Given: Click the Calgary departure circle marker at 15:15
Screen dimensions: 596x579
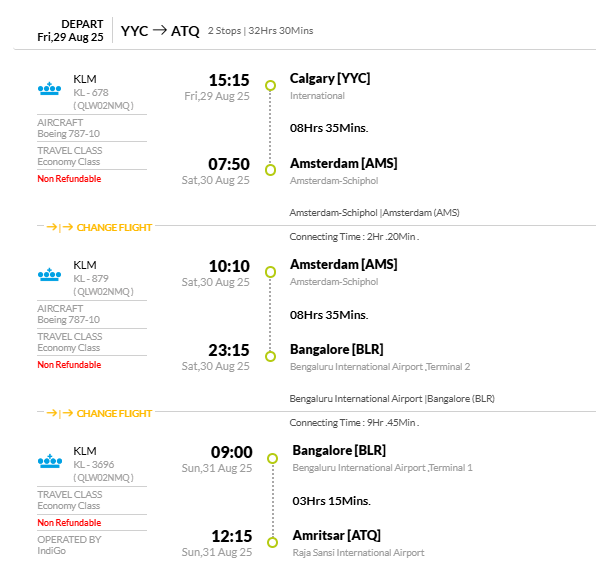Looking at the screenshot, I should (270, 86).
